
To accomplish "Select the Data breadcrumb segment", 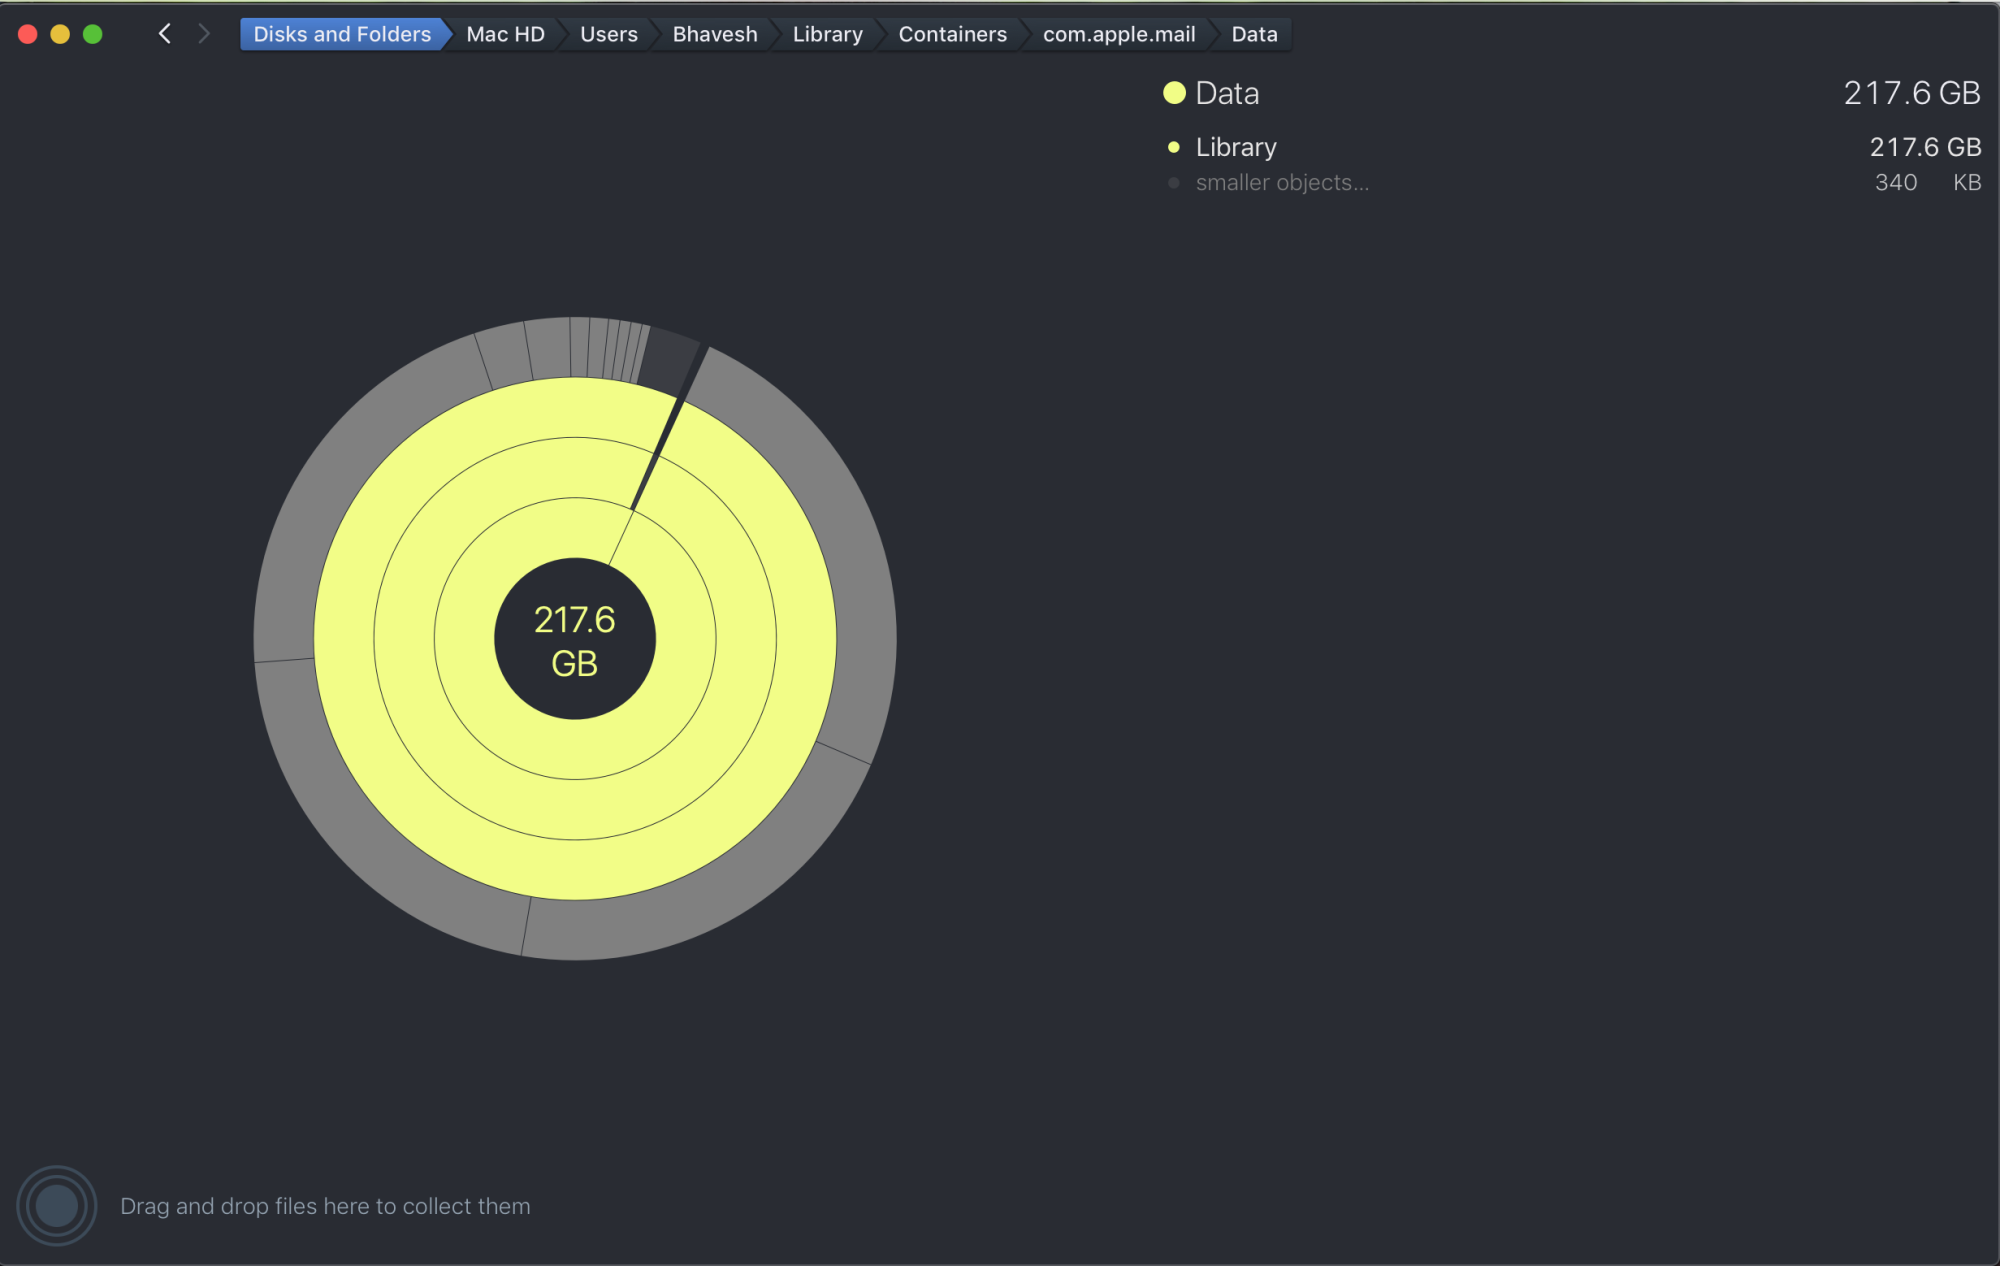I will click(x=1254, y=34).
